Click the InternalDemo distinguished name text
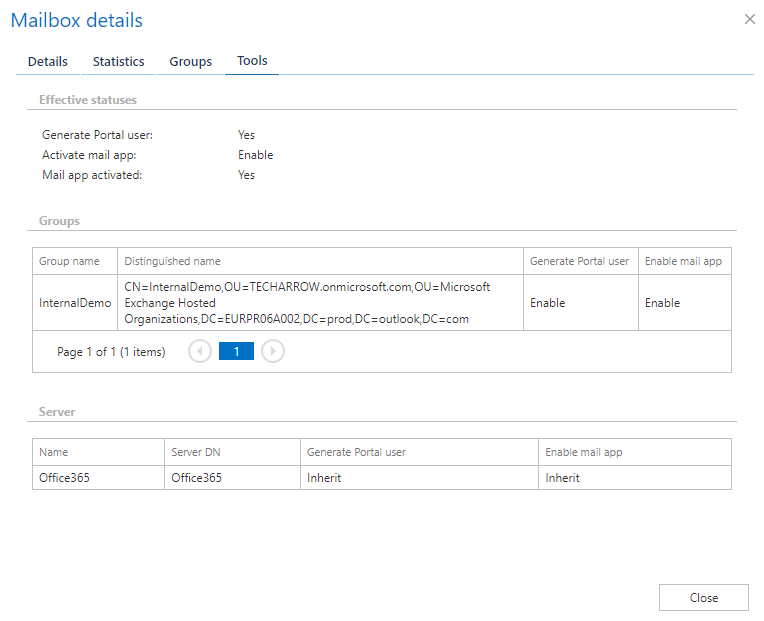The image size is (764, 621). pyautogui.click(x=307, y=303)
